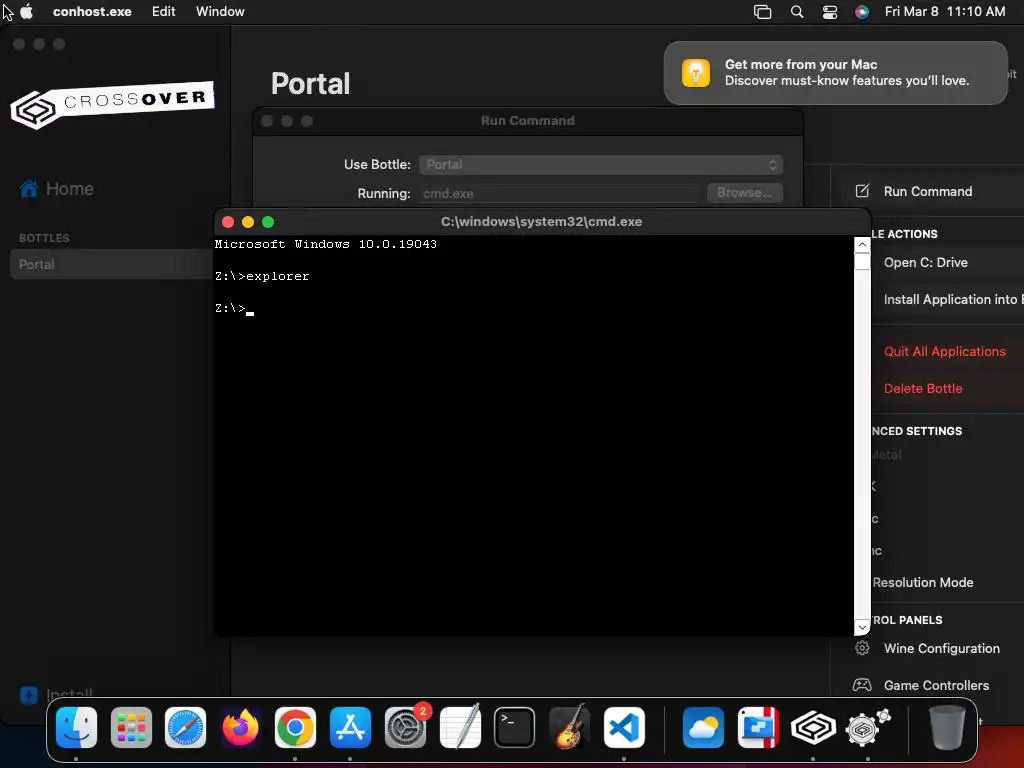Click the CrossOver logo in sidebar

pyautogui.click(x=112, y=104)
